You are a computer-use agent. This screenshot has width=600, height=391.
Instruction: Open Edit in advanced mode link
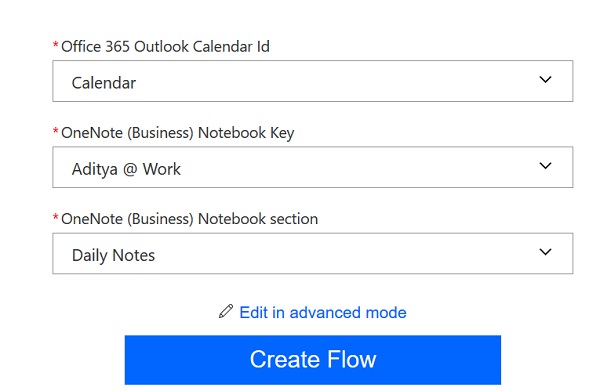(323, 313)
